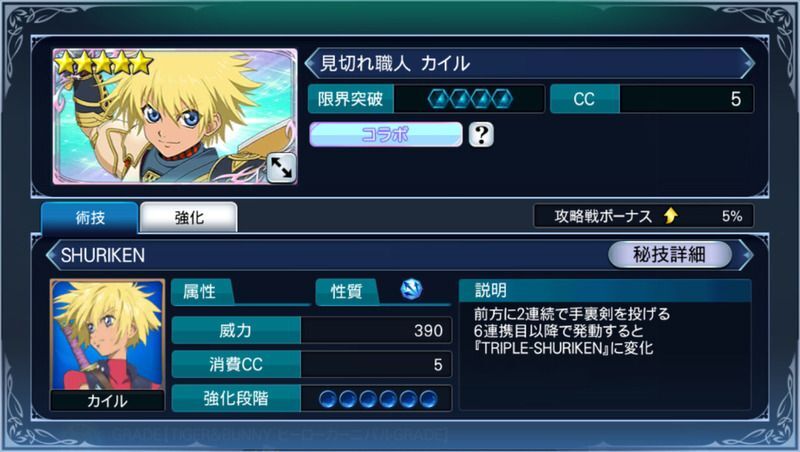Select the カイル skill portrait thumbnail

pyautogui.click(x=107, y=344)
